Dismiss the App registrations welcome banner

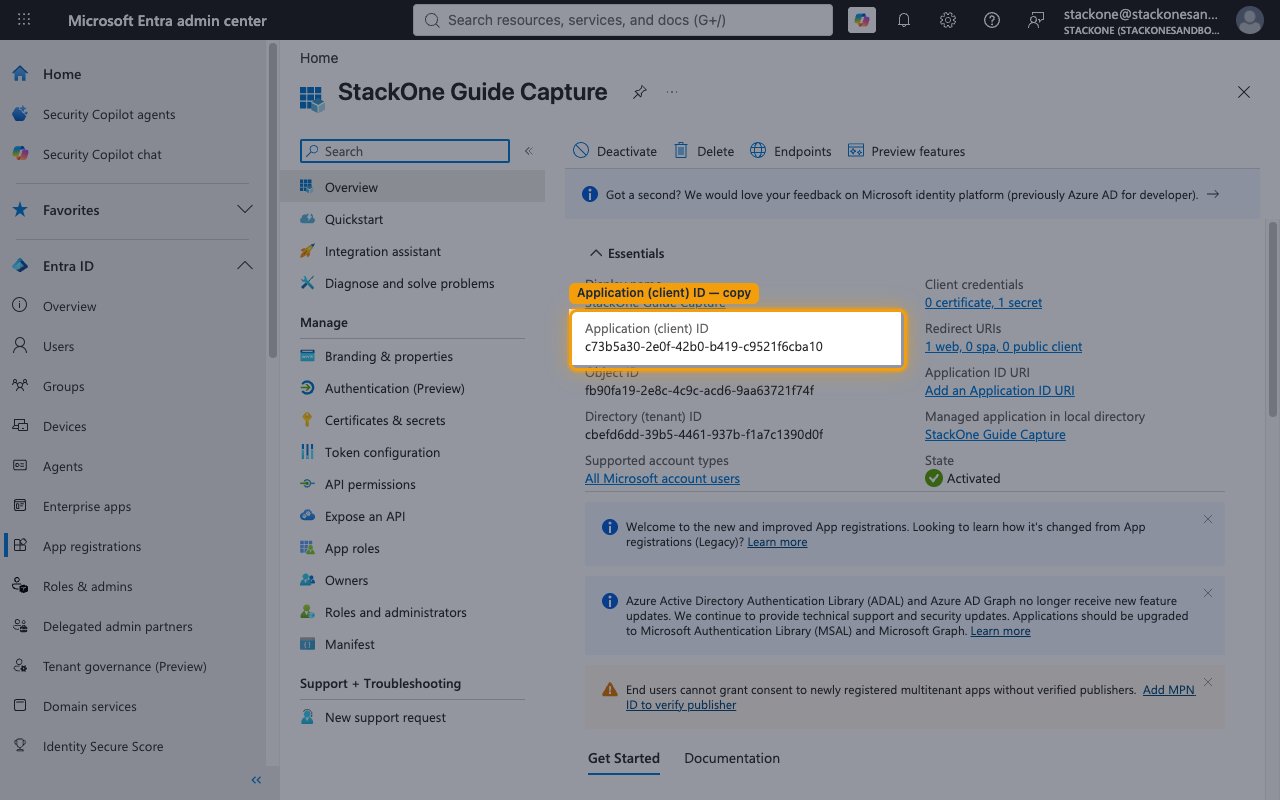(x=1207, y=519)
